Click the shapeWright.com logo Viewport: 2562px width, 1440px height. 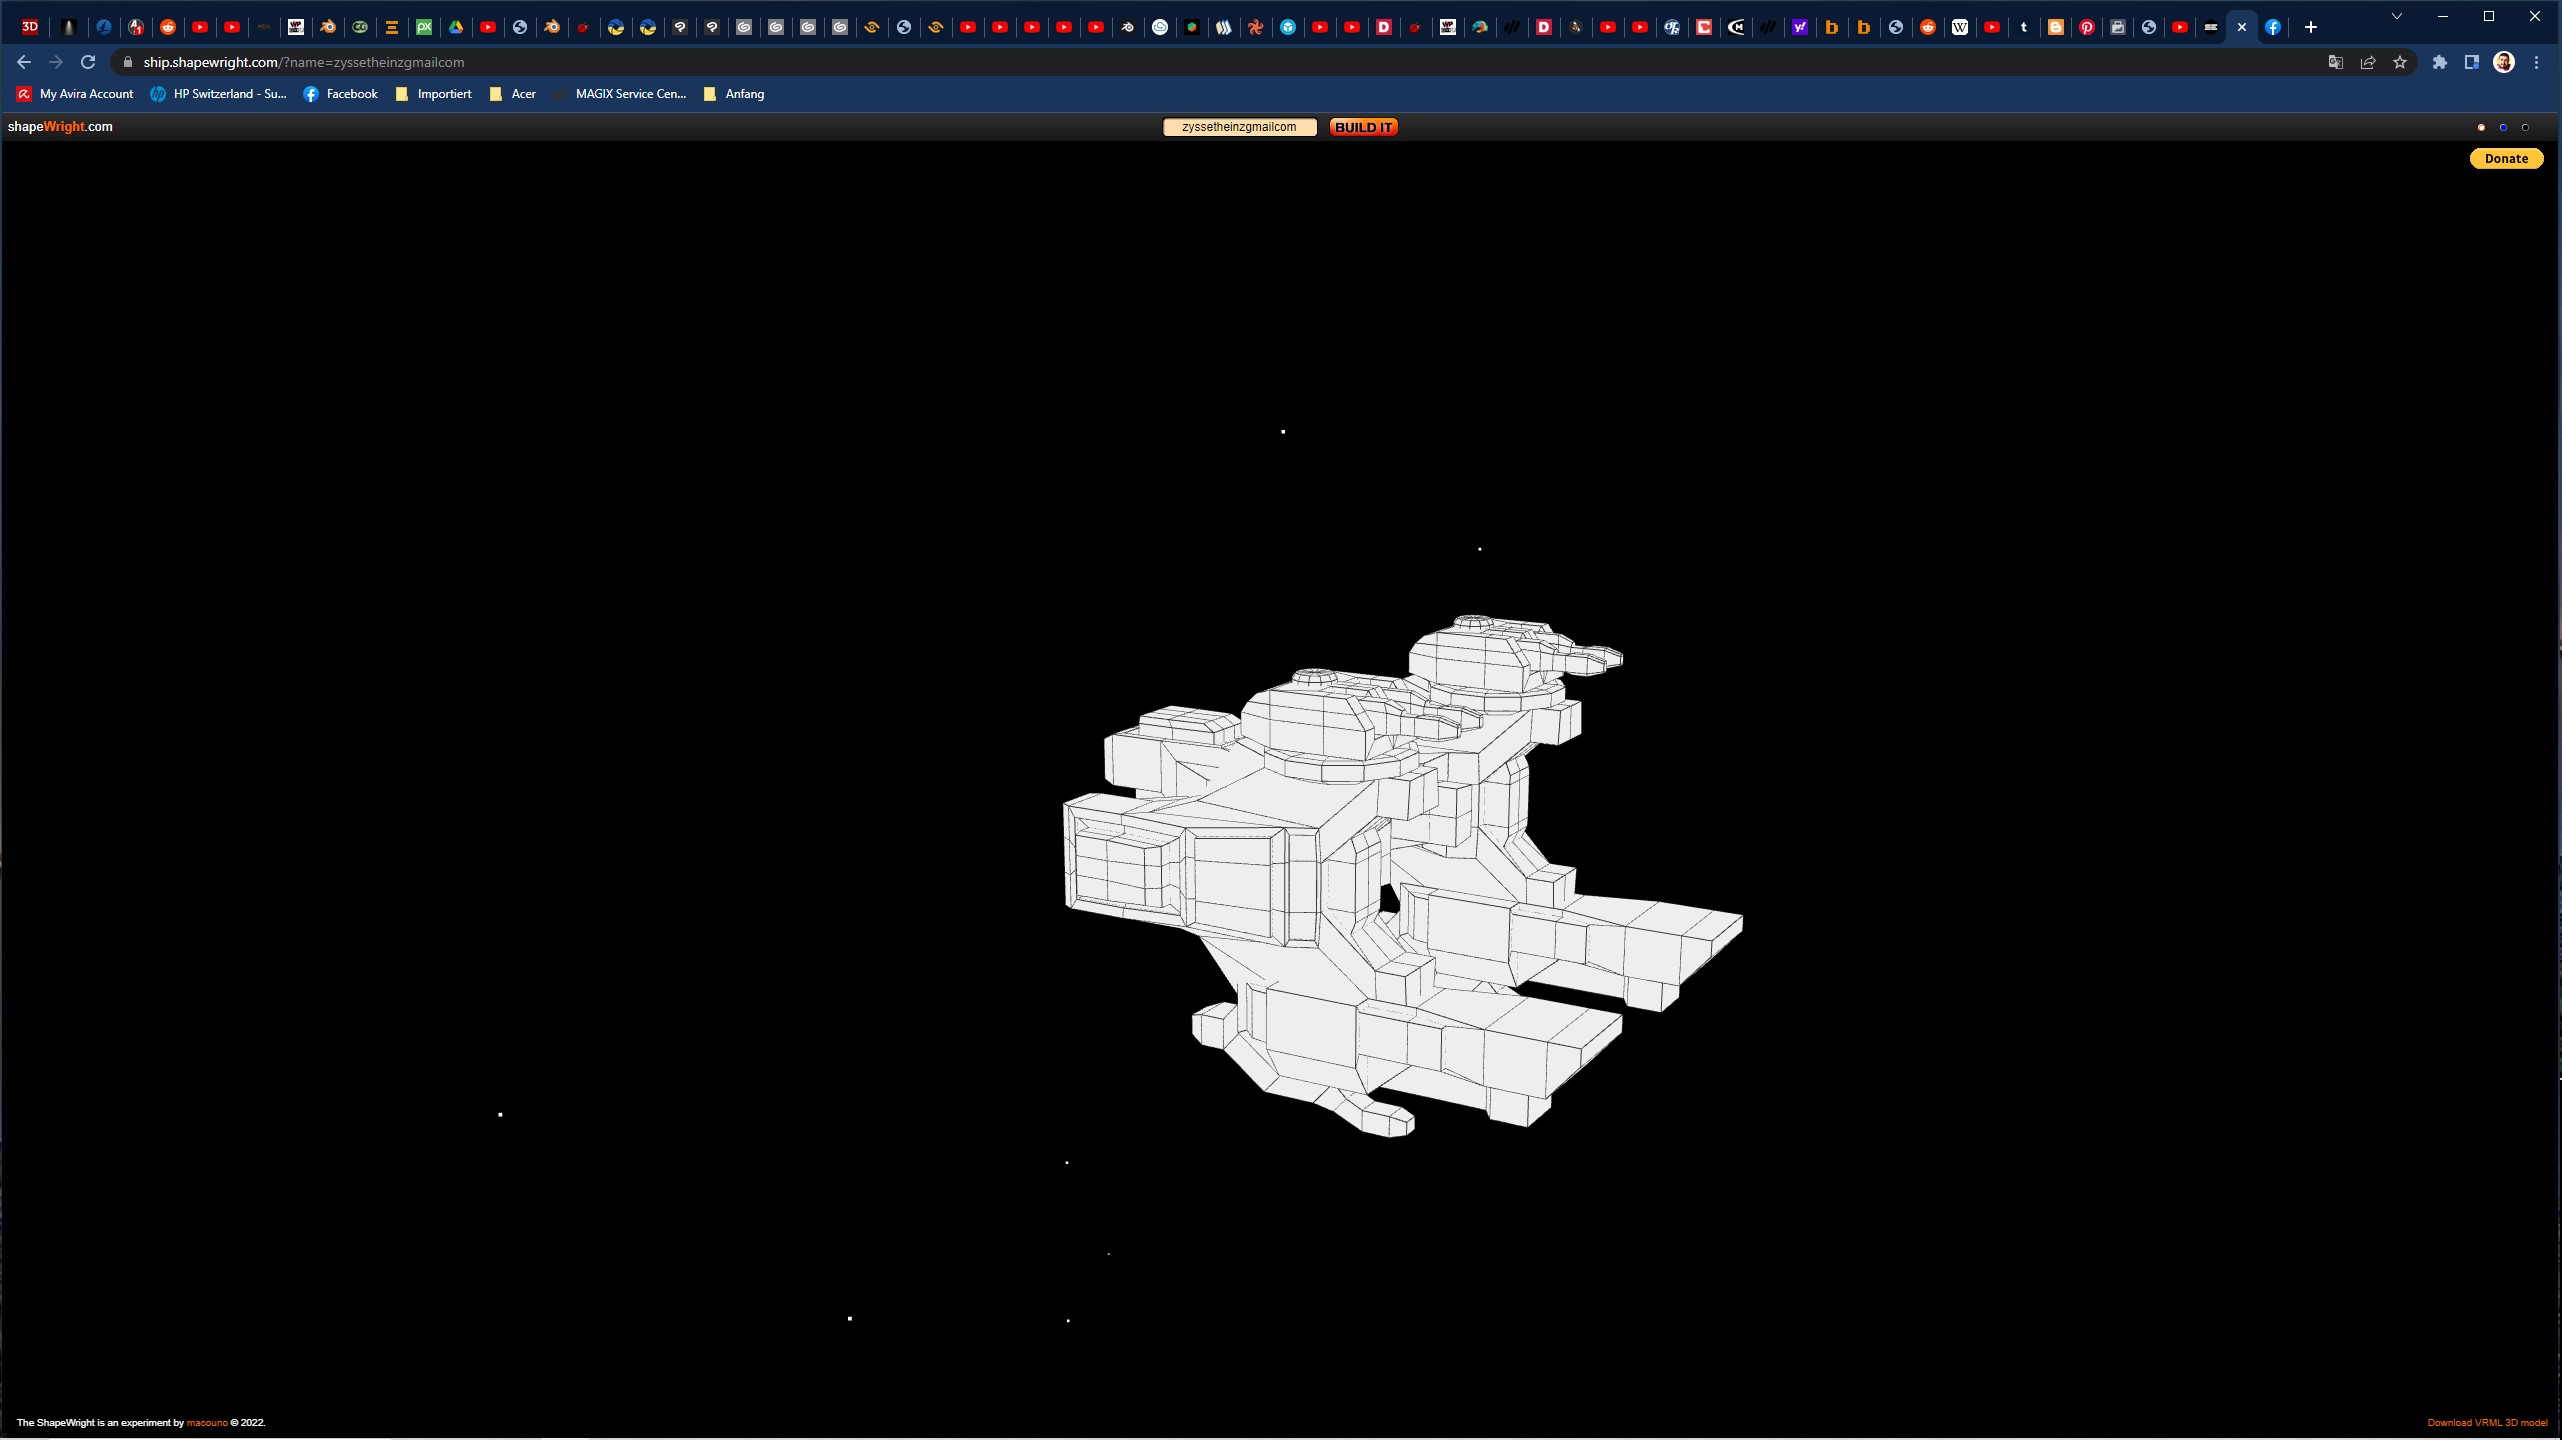click(60, 127)
